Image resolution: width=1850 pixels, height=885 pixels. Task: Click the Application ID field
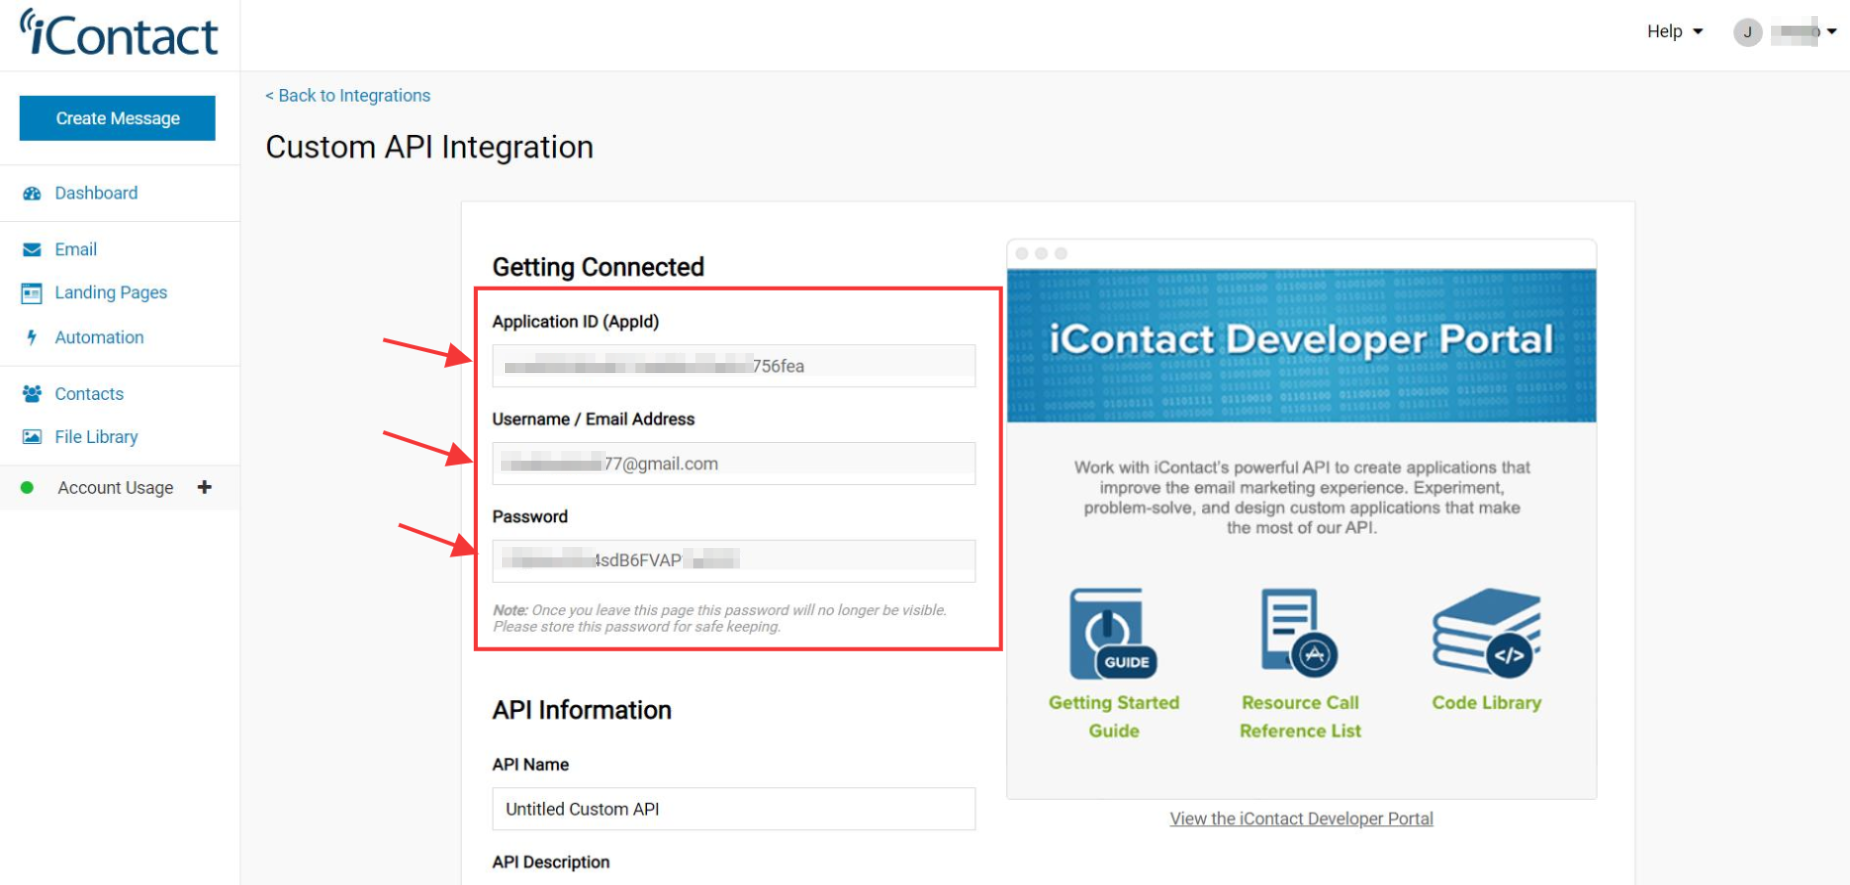[x=733, y=366]
